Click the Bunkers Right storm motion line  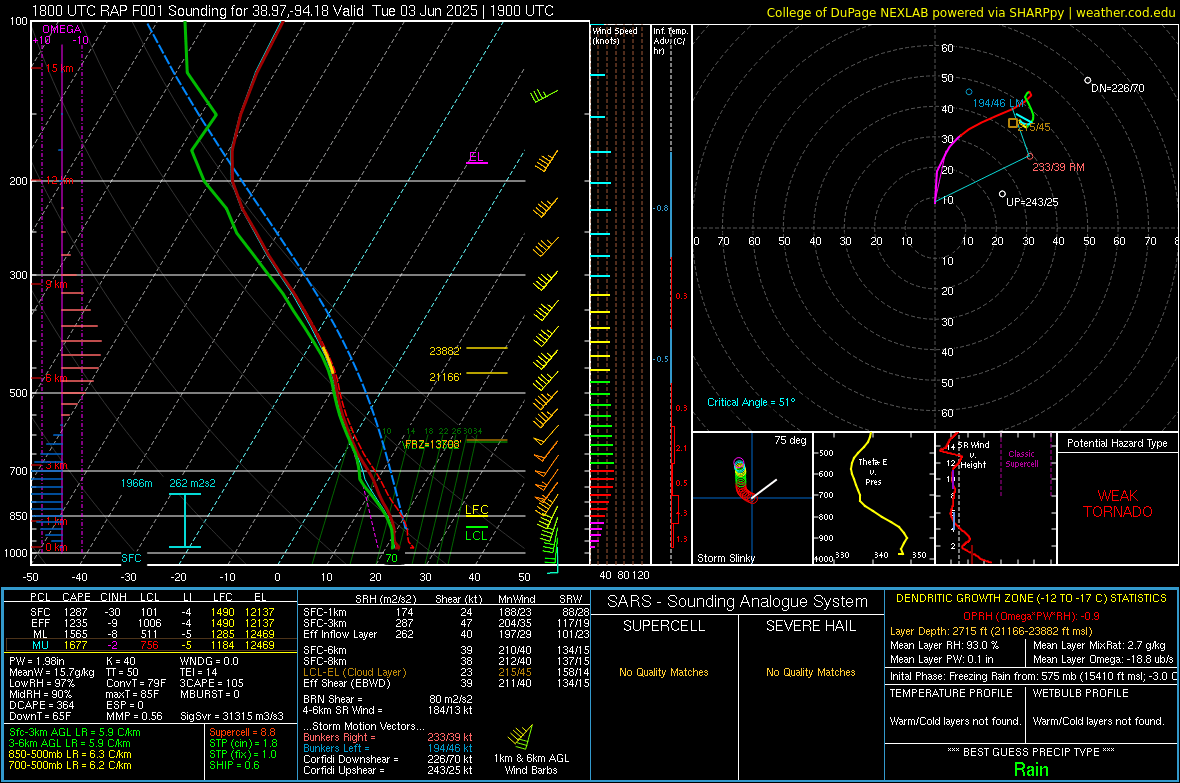(388, 737)
